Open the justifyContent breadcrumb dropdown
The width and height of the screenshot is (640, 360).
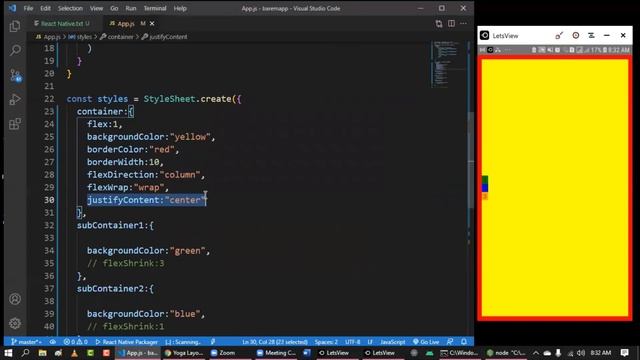164,37
